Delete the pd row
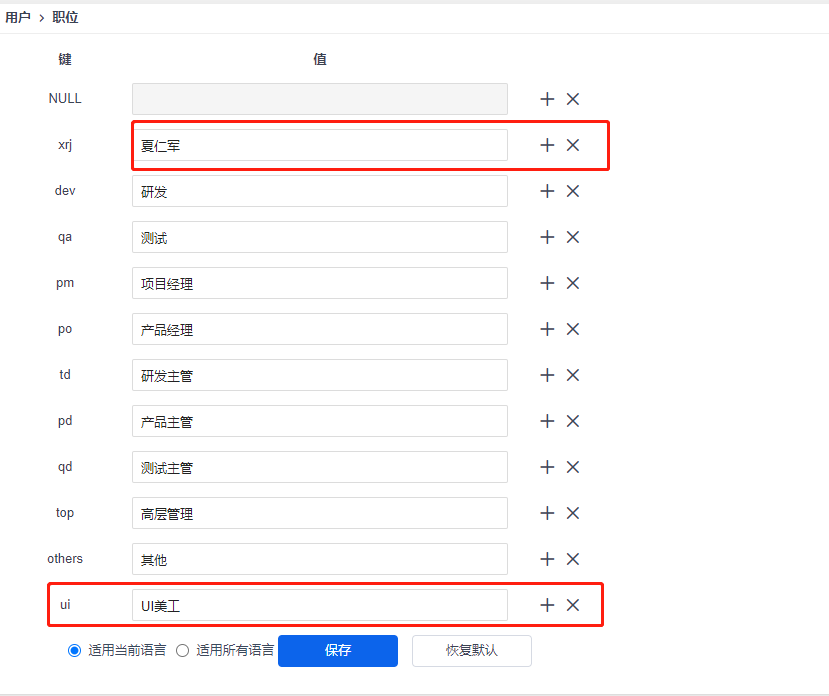The width and height of the screenshot is (829, 696). (x=573, y=421)
